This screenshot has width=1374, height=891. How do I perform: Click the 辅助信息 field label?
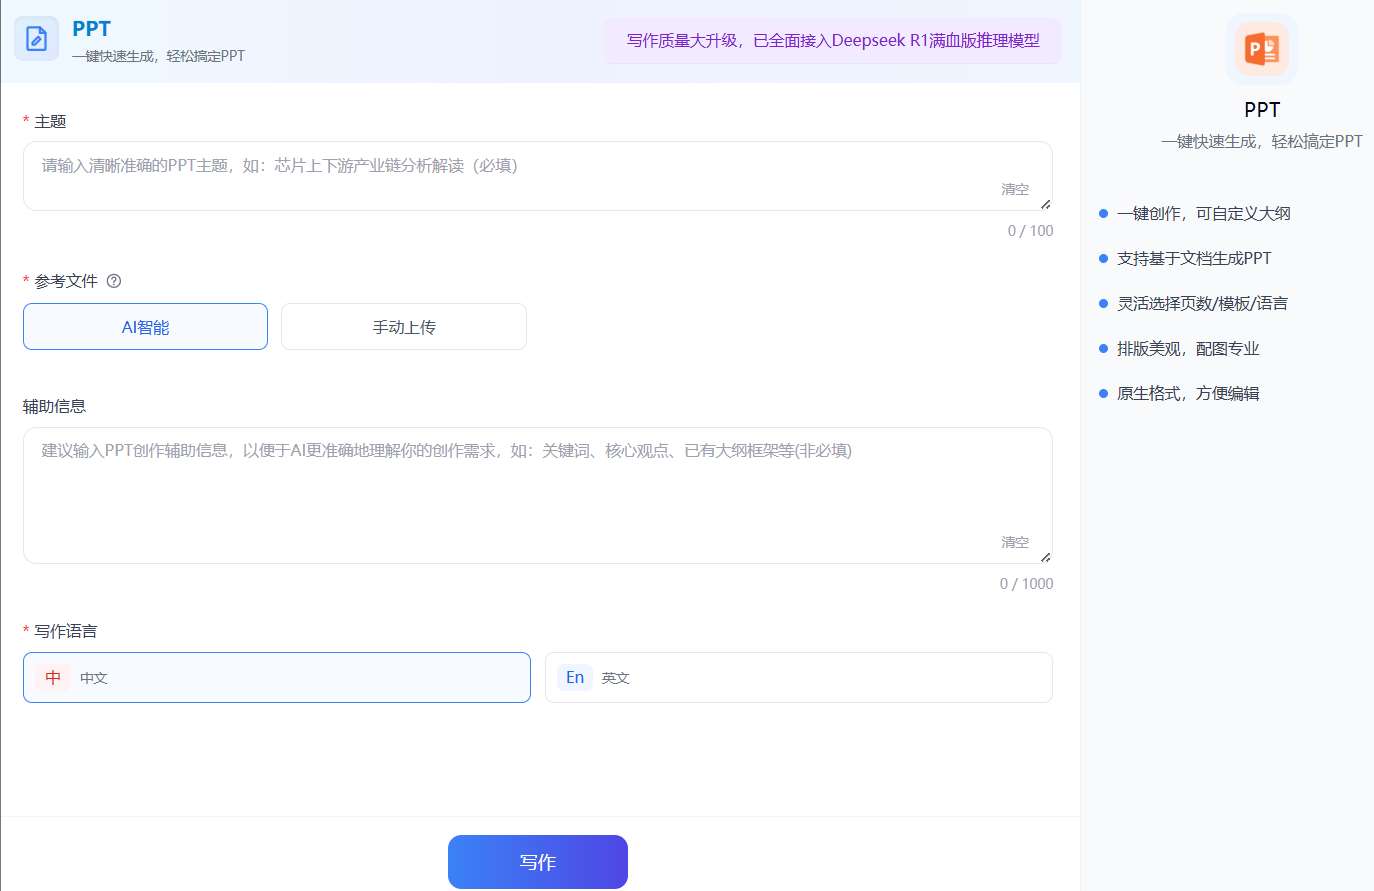pos(54,406)
